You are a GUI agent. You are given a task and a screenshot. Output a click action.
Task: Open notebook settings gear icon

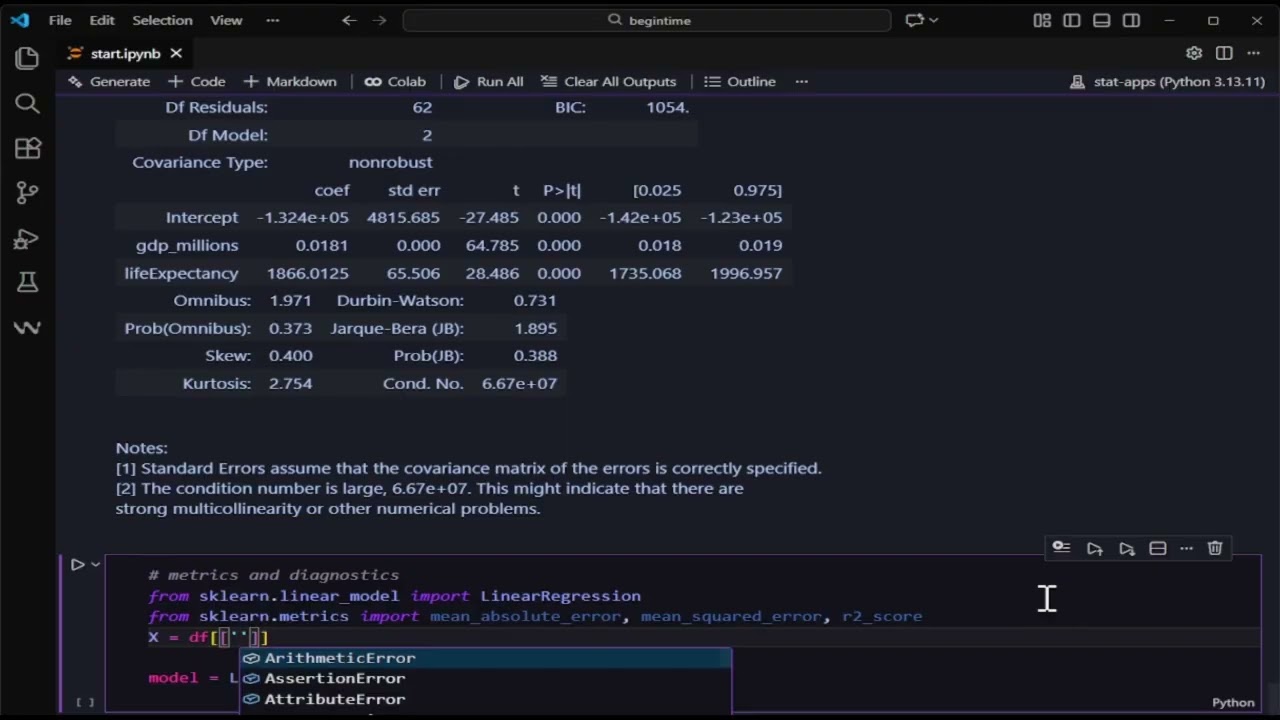pos(1194,53)
